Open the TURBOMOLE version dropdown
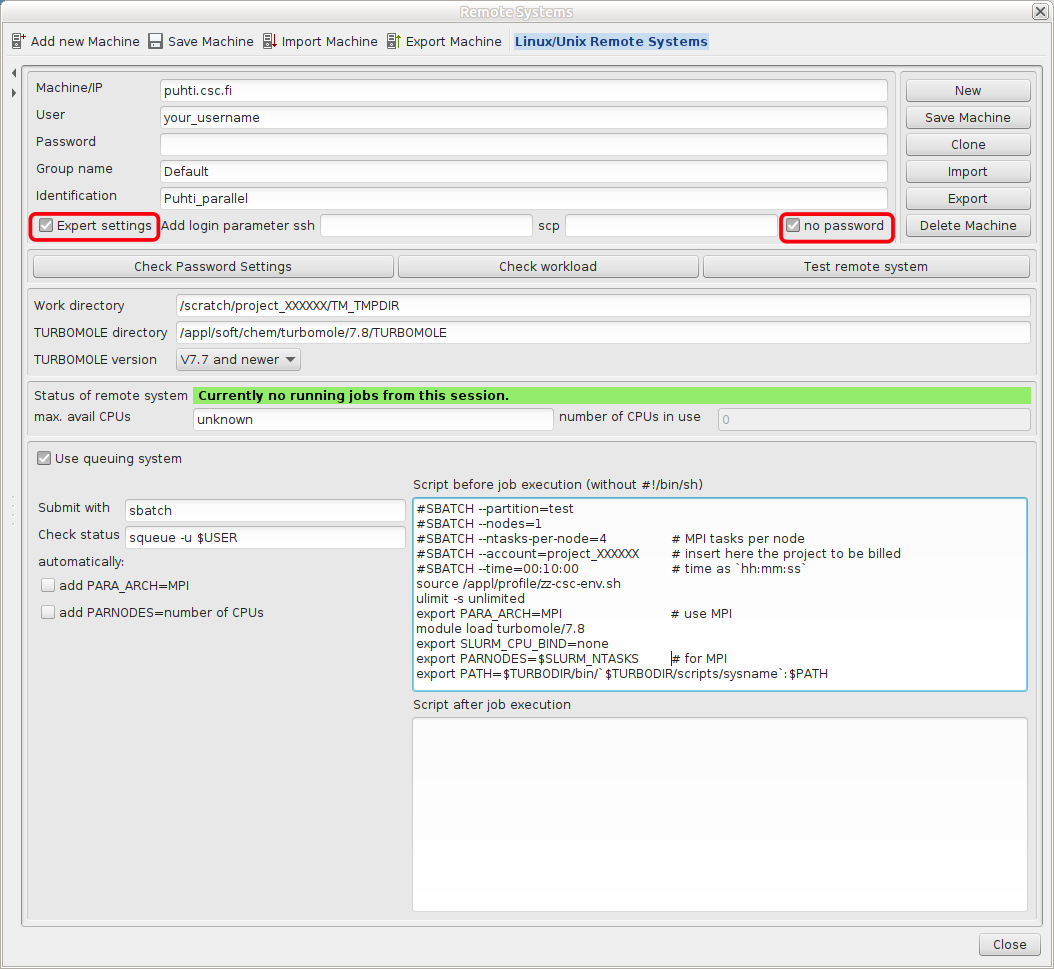 click(x=239, y=360)
